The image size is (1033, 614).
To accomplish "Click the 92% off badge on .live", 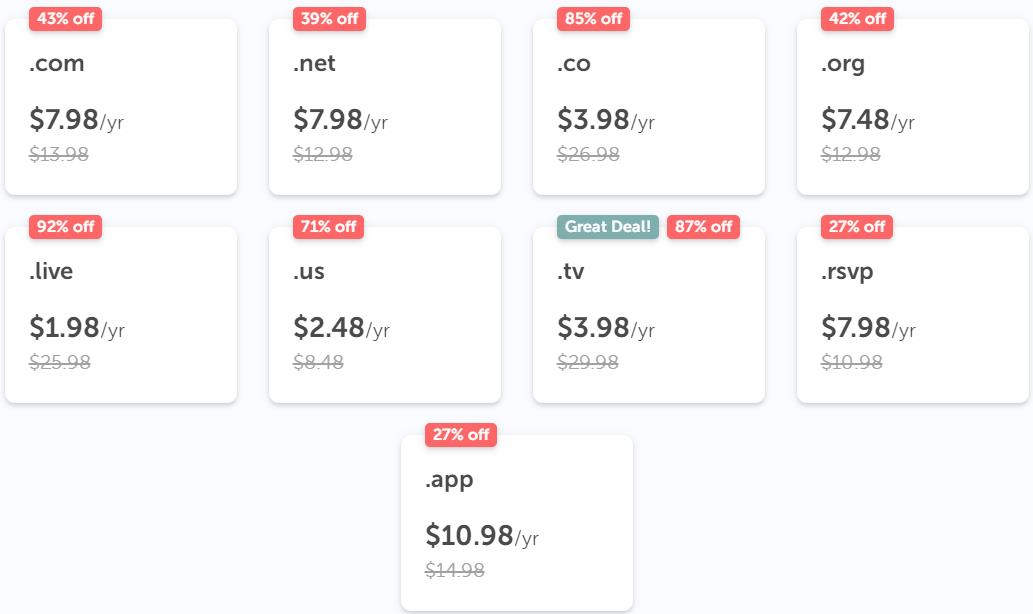I will tap(66, 227).
